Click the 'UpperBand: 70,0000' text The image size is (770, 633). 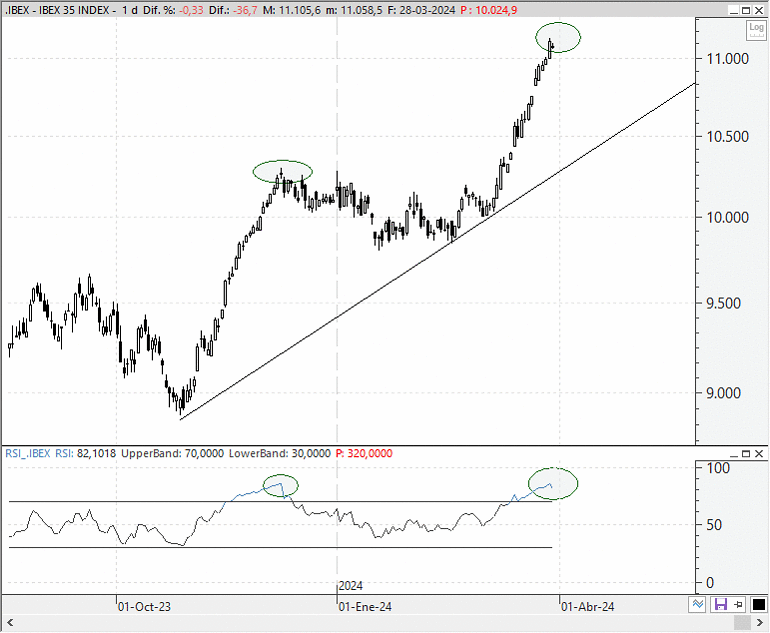tap(172, 453)
